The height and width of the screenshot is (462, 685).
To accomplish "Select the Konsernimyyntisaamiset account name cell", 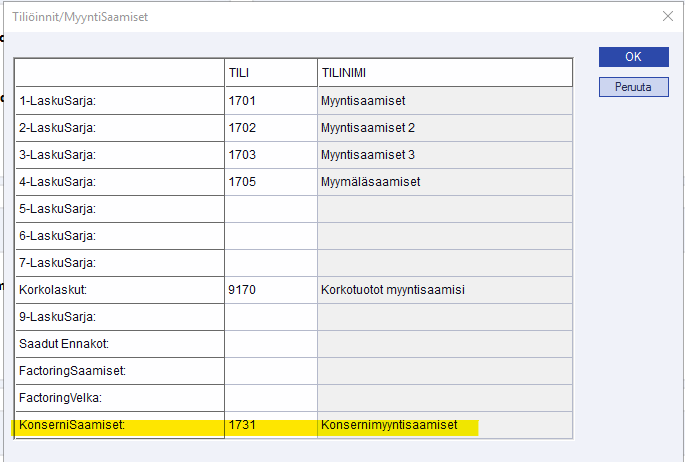I will click(x=444, y=425).
